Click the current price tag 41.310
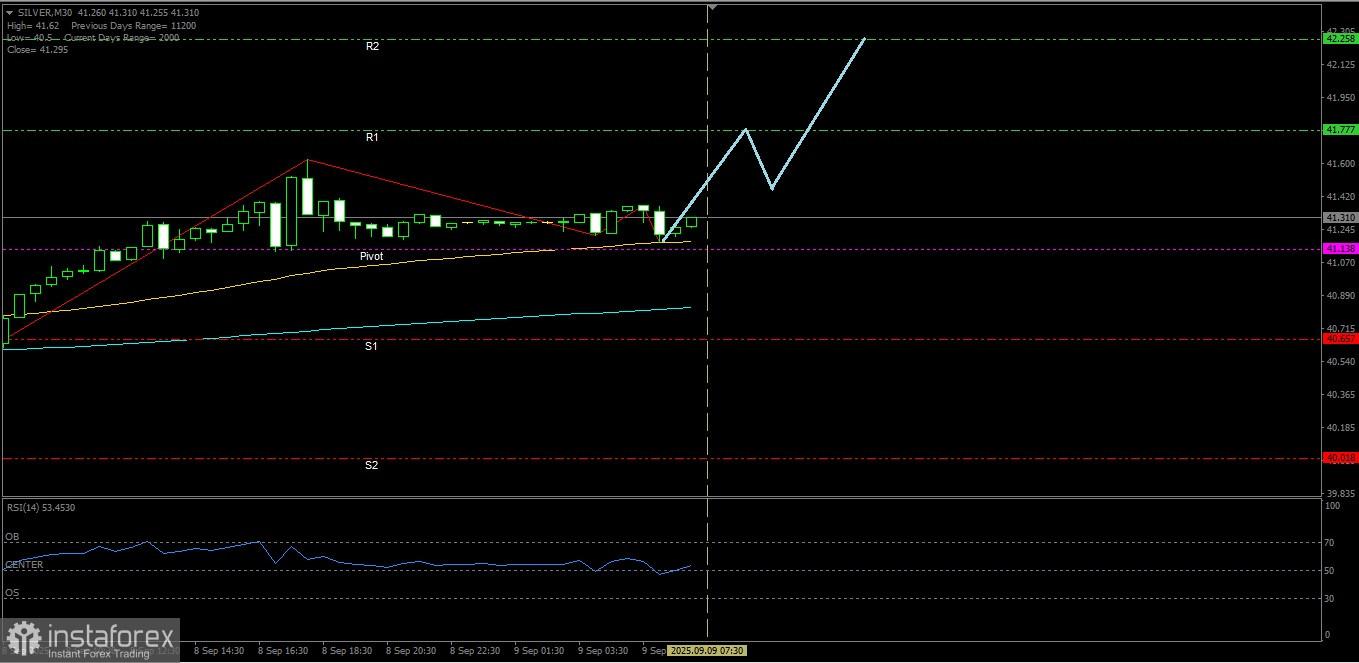The height and width of the screenshot is (663, 1359). point(1340,217)
